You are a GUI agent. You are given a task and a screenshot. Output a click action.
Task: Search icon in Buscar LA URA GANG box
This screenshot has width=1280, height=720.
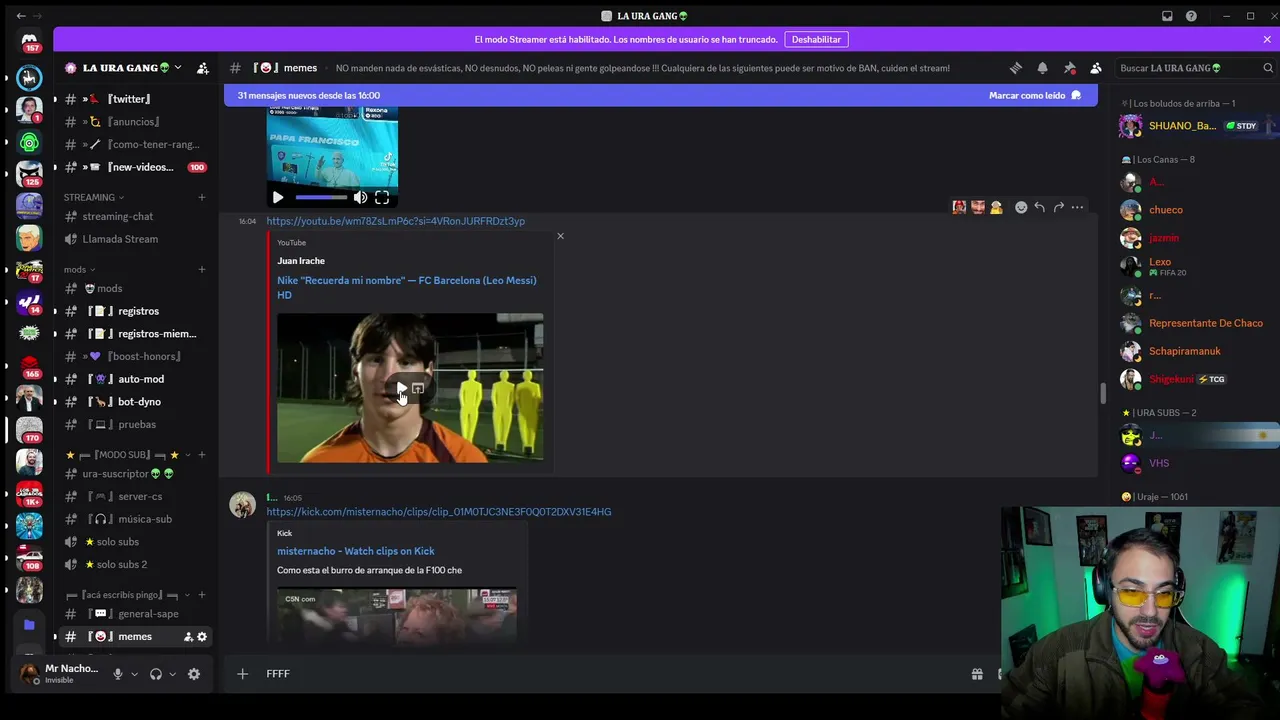[1268, 68]
